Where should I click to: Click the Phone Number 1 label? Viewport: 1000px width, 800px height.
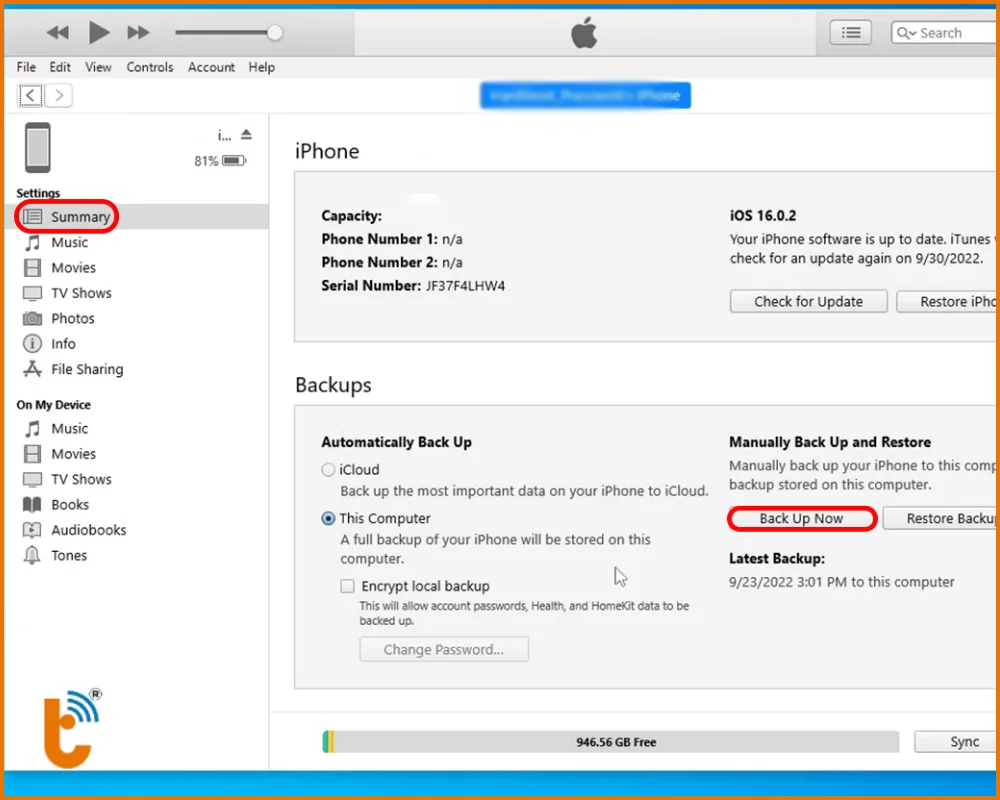(x=379, y=239)
